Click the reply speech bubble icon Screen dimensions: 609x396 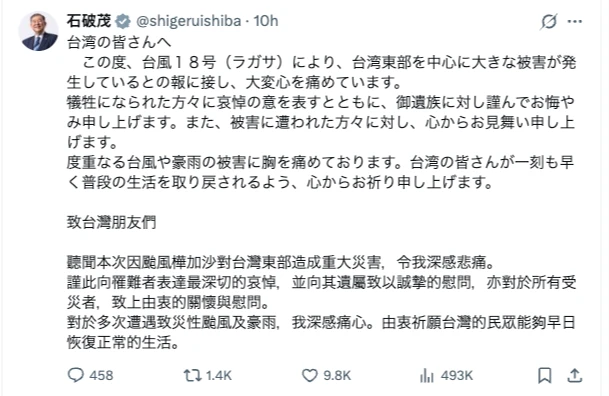click(75, 375)
